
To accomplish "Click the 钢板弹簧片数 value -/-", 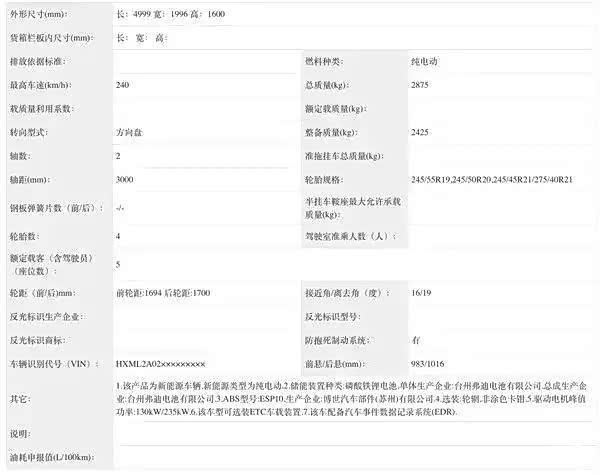I will coord(120,207).
